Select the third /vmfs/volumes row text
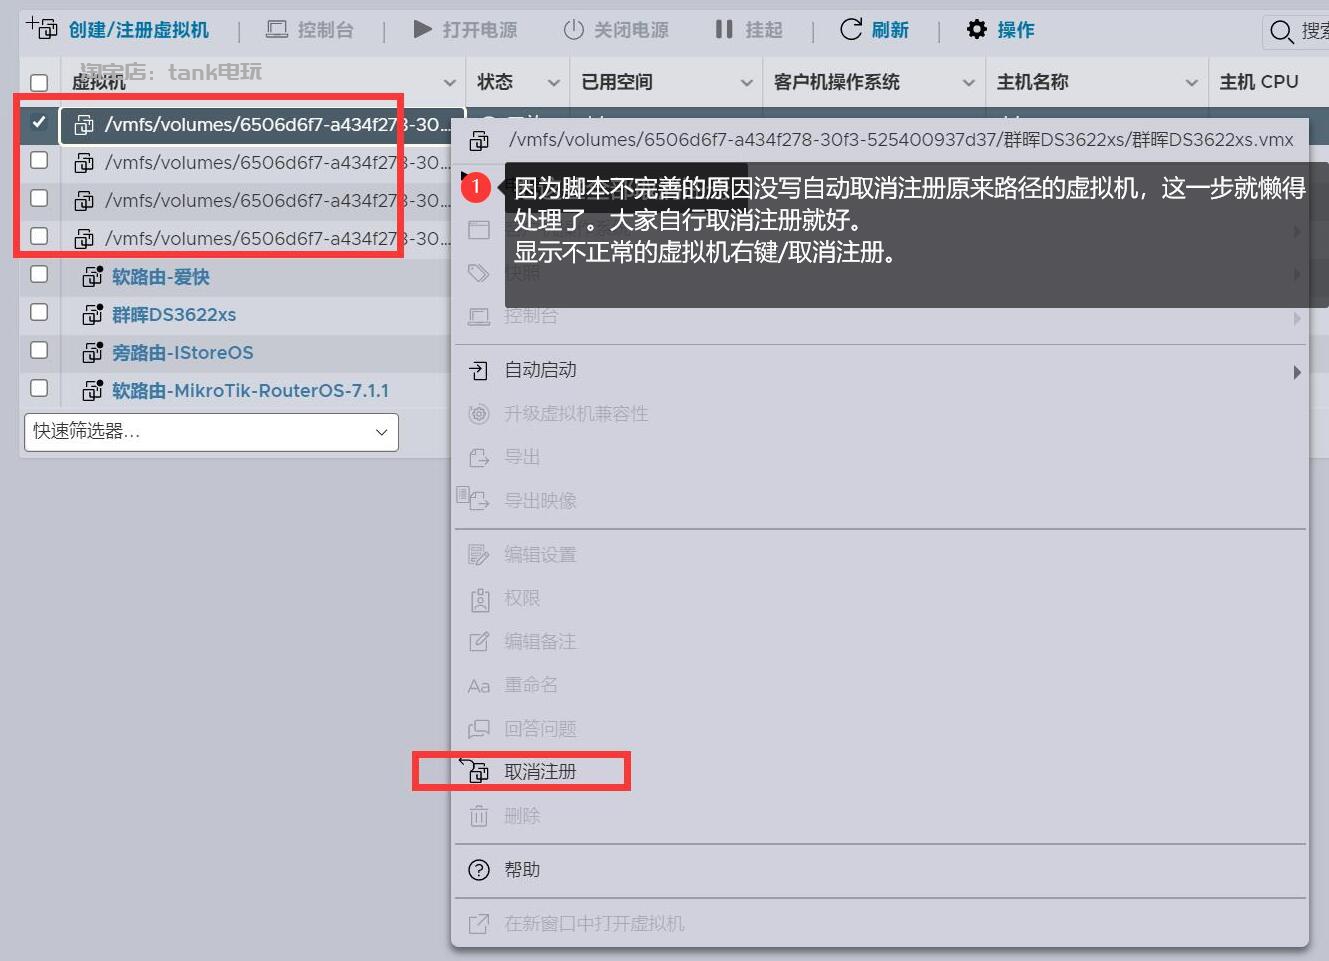The height and width of the screenshot is (961, 1329). click(x=277, y=201)
